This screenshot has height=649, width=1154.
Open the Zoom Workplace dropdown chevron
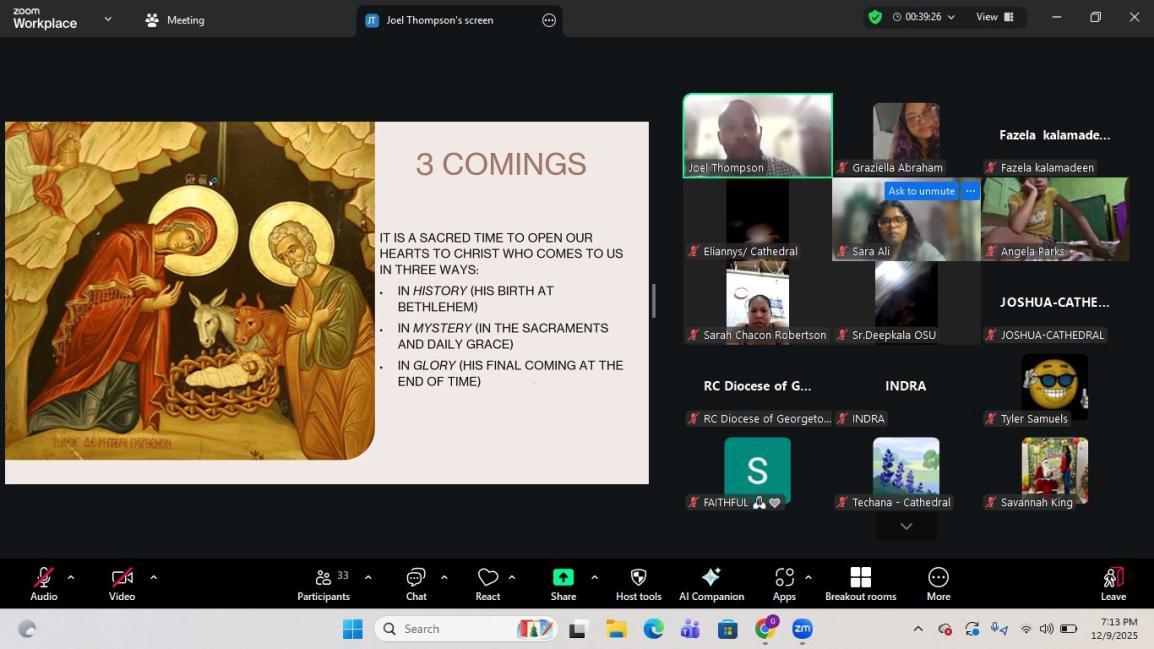tap(108, 19)
